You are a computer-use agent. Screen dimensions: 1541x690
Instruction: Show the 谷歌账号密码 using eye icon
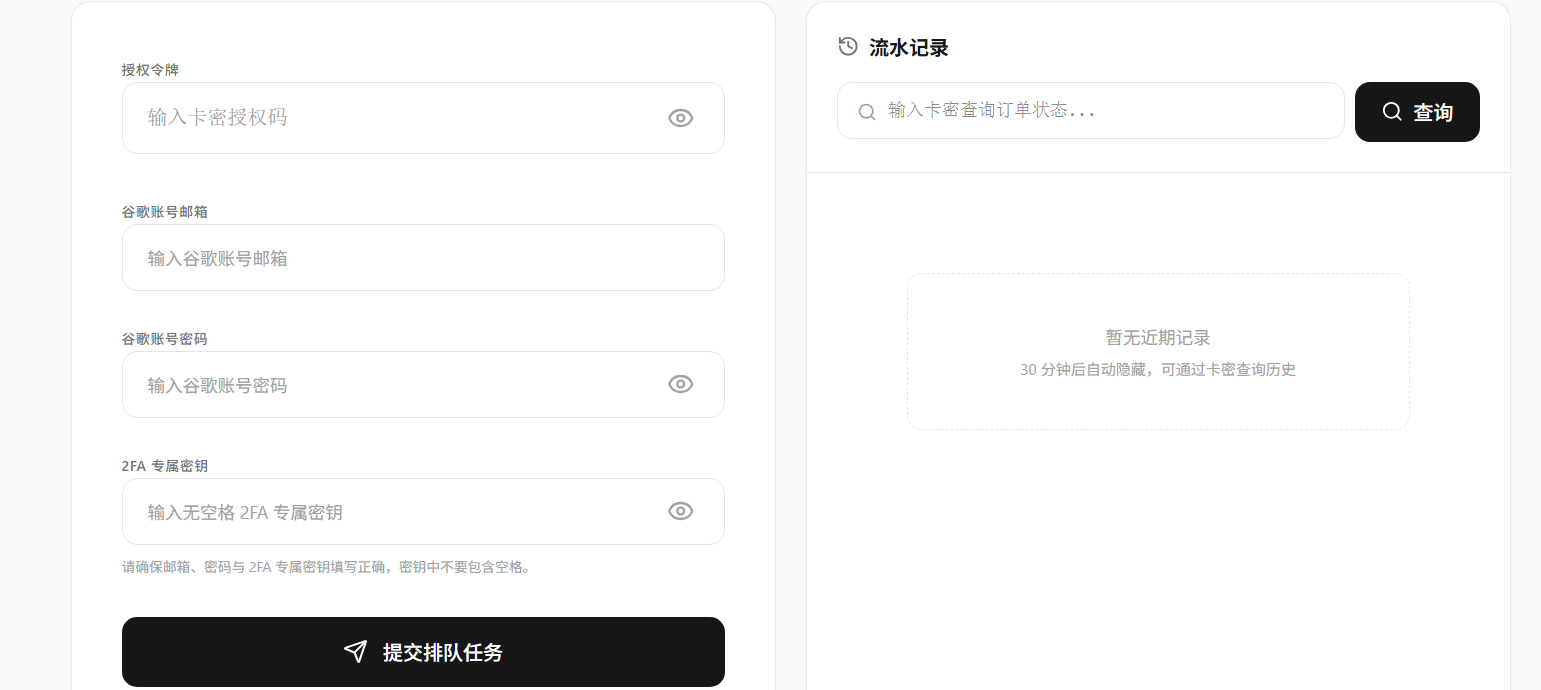pyautogui.click(x=680, y=384)
